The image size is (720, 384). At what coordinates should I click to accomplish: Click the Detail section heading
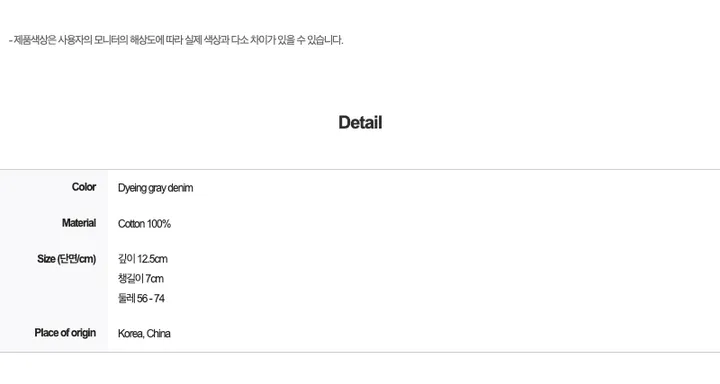360,123
